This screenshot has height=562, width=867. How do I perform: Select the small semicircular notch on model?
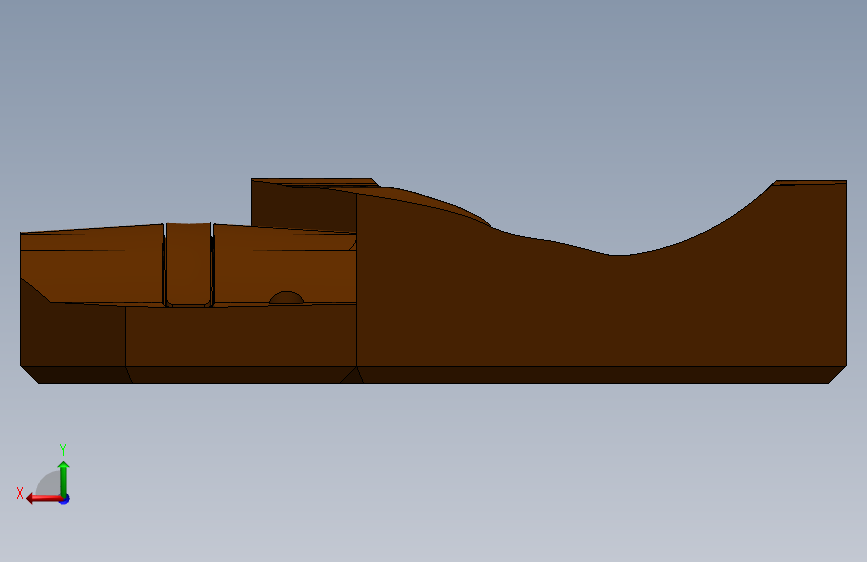click(286, 297)
